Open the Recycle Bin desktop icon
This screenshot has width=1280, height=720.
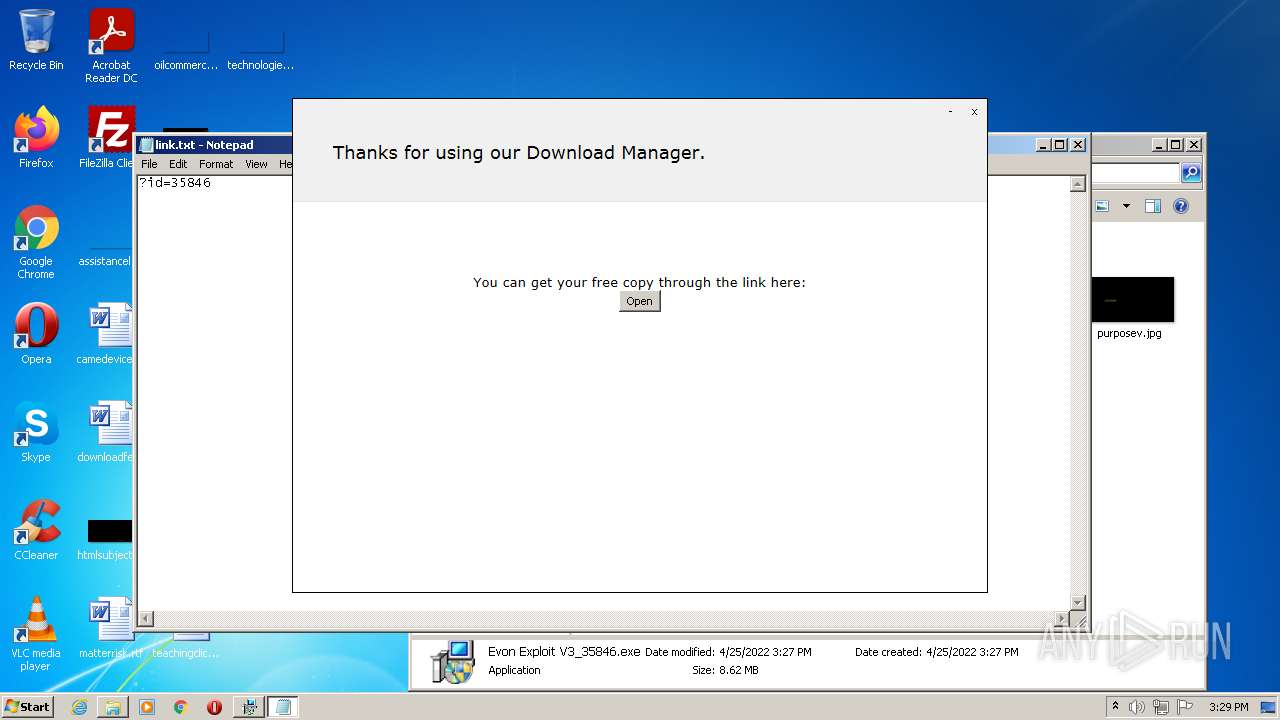click(36, 40)
